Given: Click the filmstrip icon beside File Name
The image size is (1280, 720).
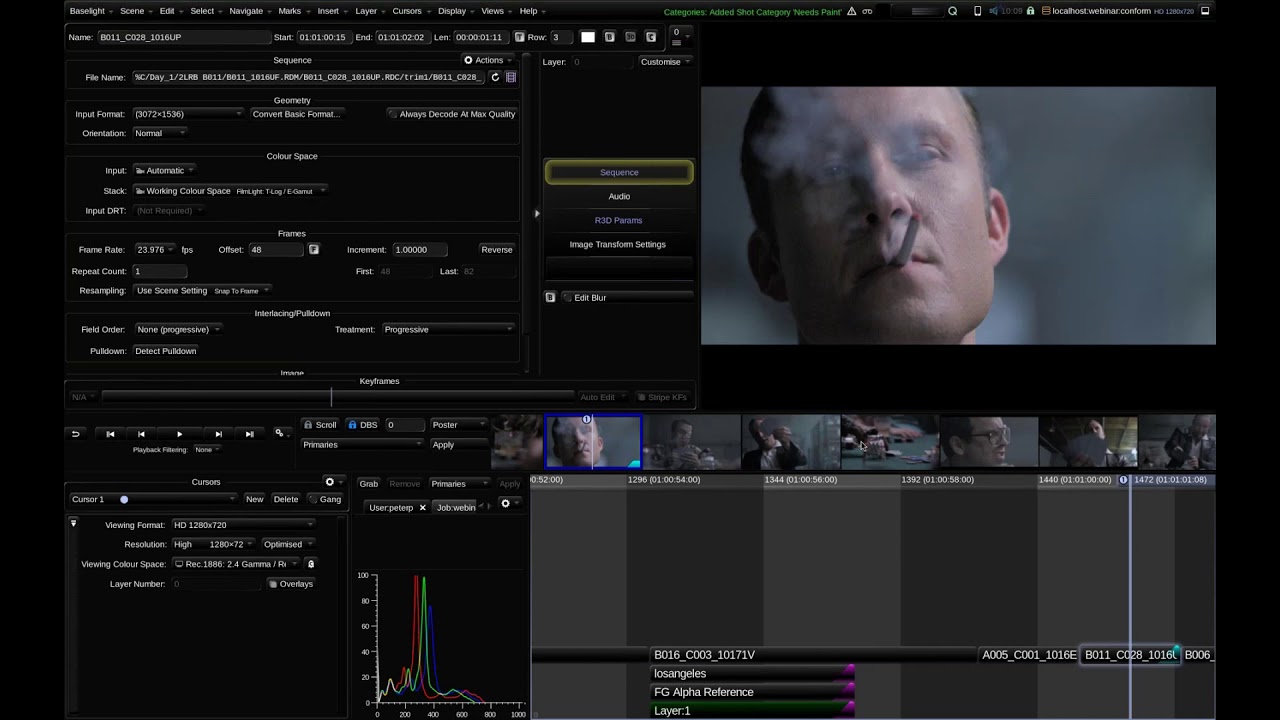Looking at the screenshot, I should [x=511, y=77].
